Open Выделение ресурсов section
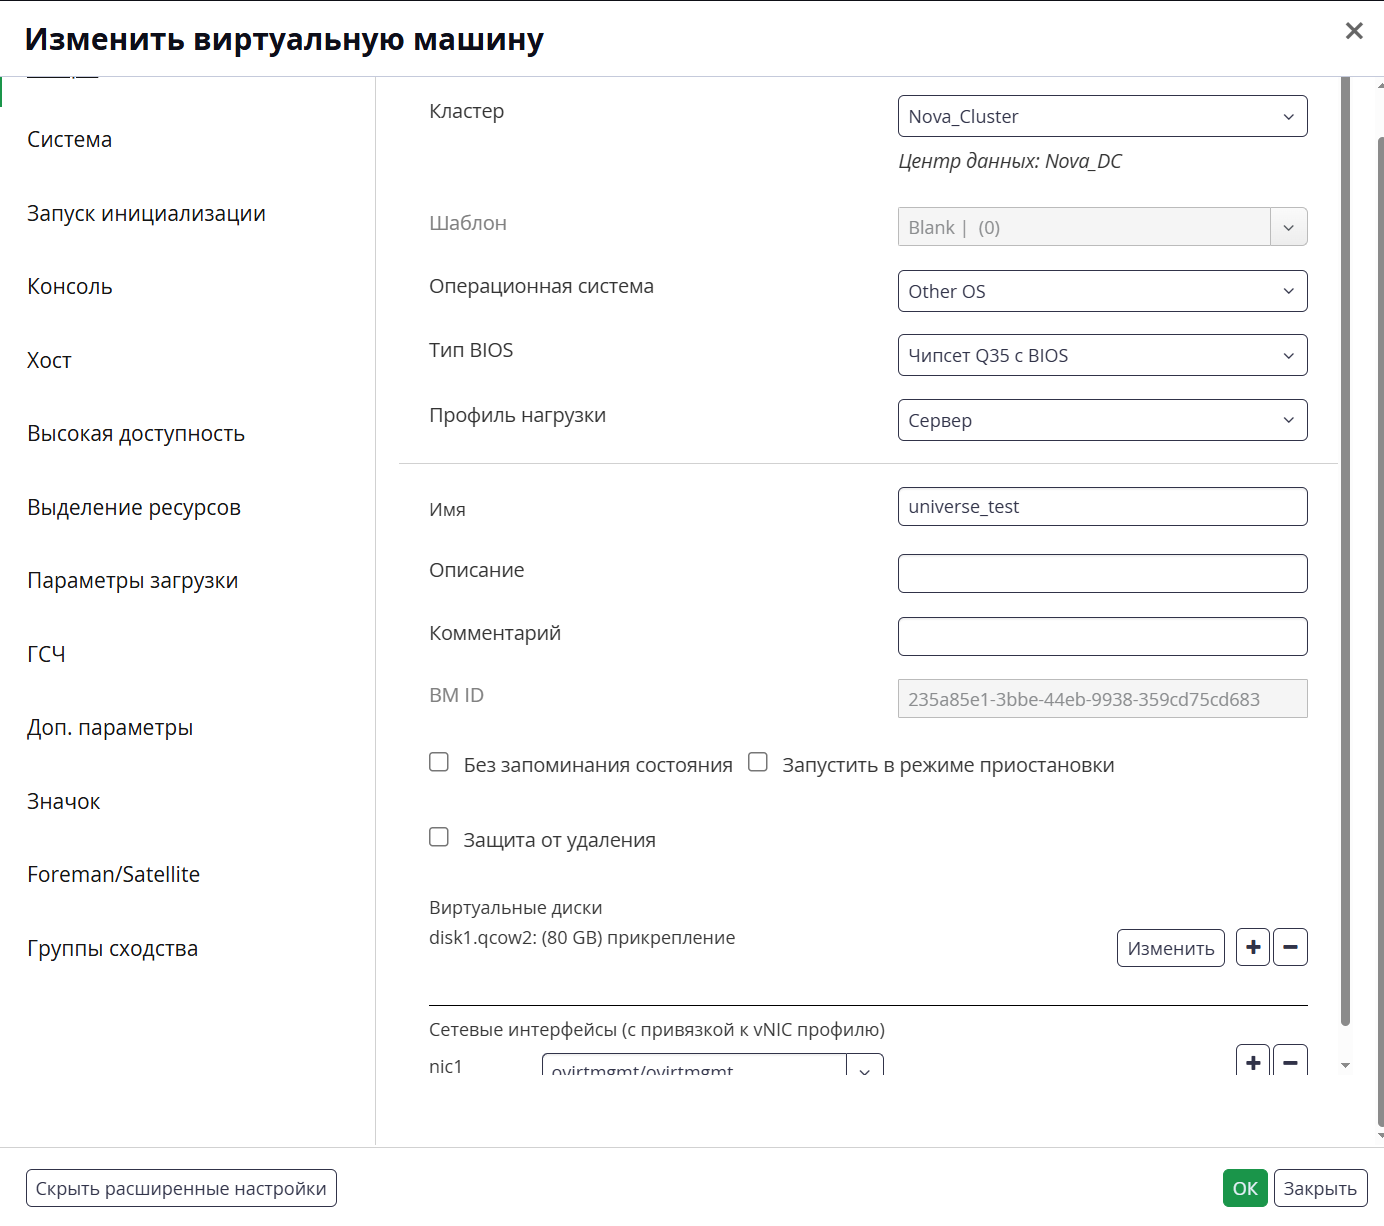 click(134, 508)
